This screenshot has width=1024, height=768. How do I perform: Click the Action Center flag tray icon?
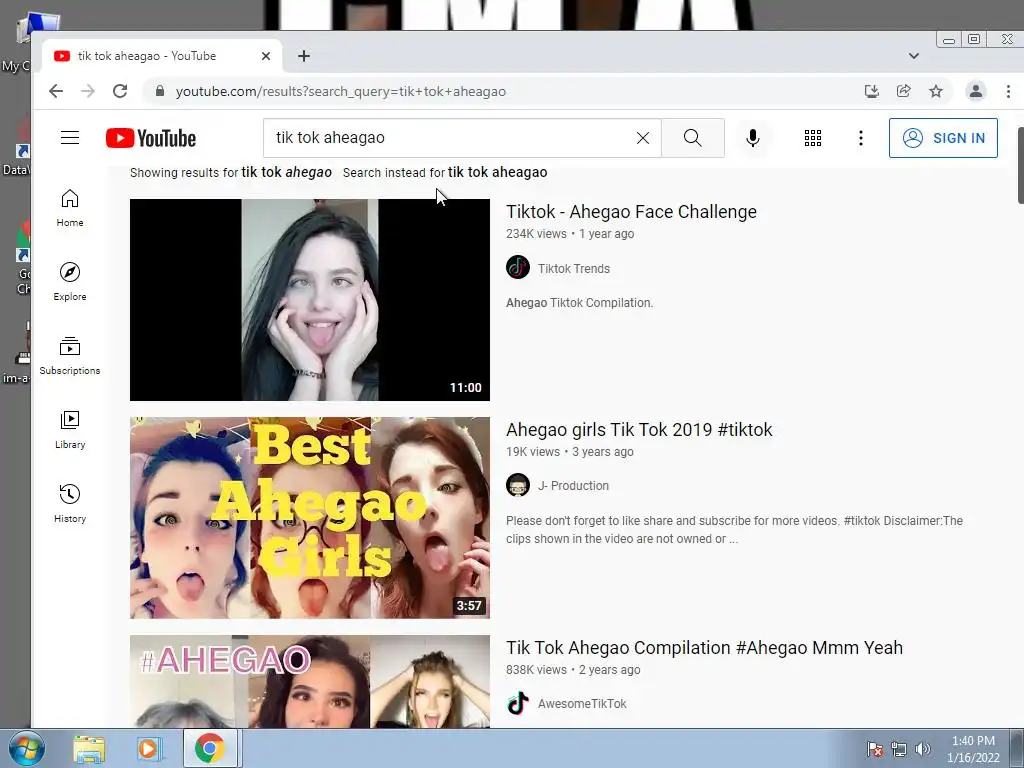[x=874, y=749]
